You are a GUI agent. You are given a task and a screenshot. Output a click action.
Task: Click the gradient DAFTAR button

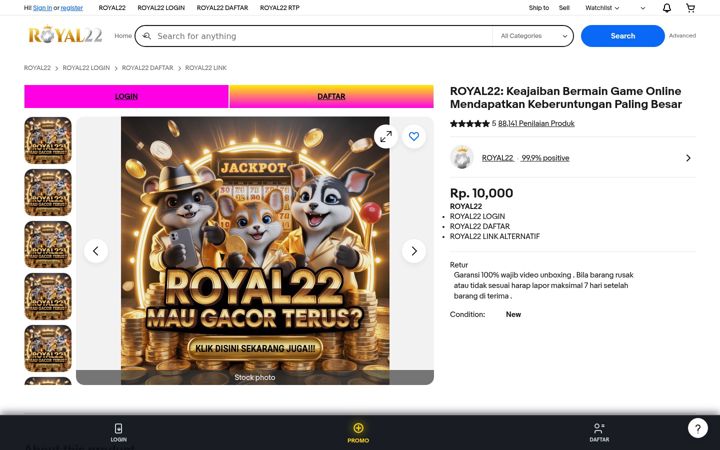coord(332,96)
